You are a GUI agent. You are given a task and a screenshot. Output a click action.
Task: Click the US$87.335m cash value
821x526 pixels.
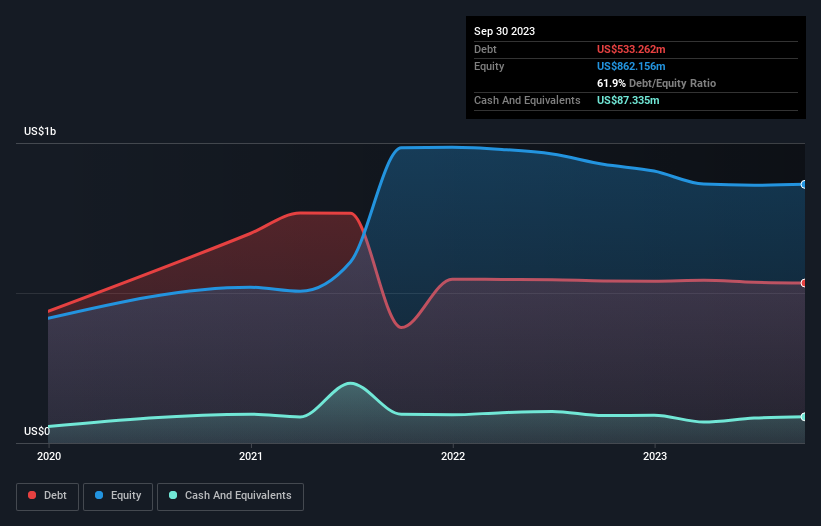[x=628, y=100]
